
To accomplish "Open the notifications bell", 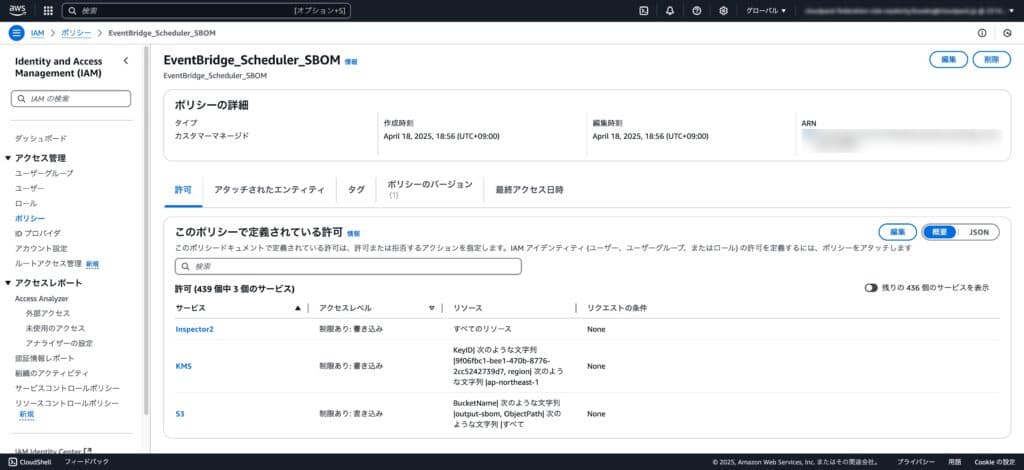I will click(670, 10).
